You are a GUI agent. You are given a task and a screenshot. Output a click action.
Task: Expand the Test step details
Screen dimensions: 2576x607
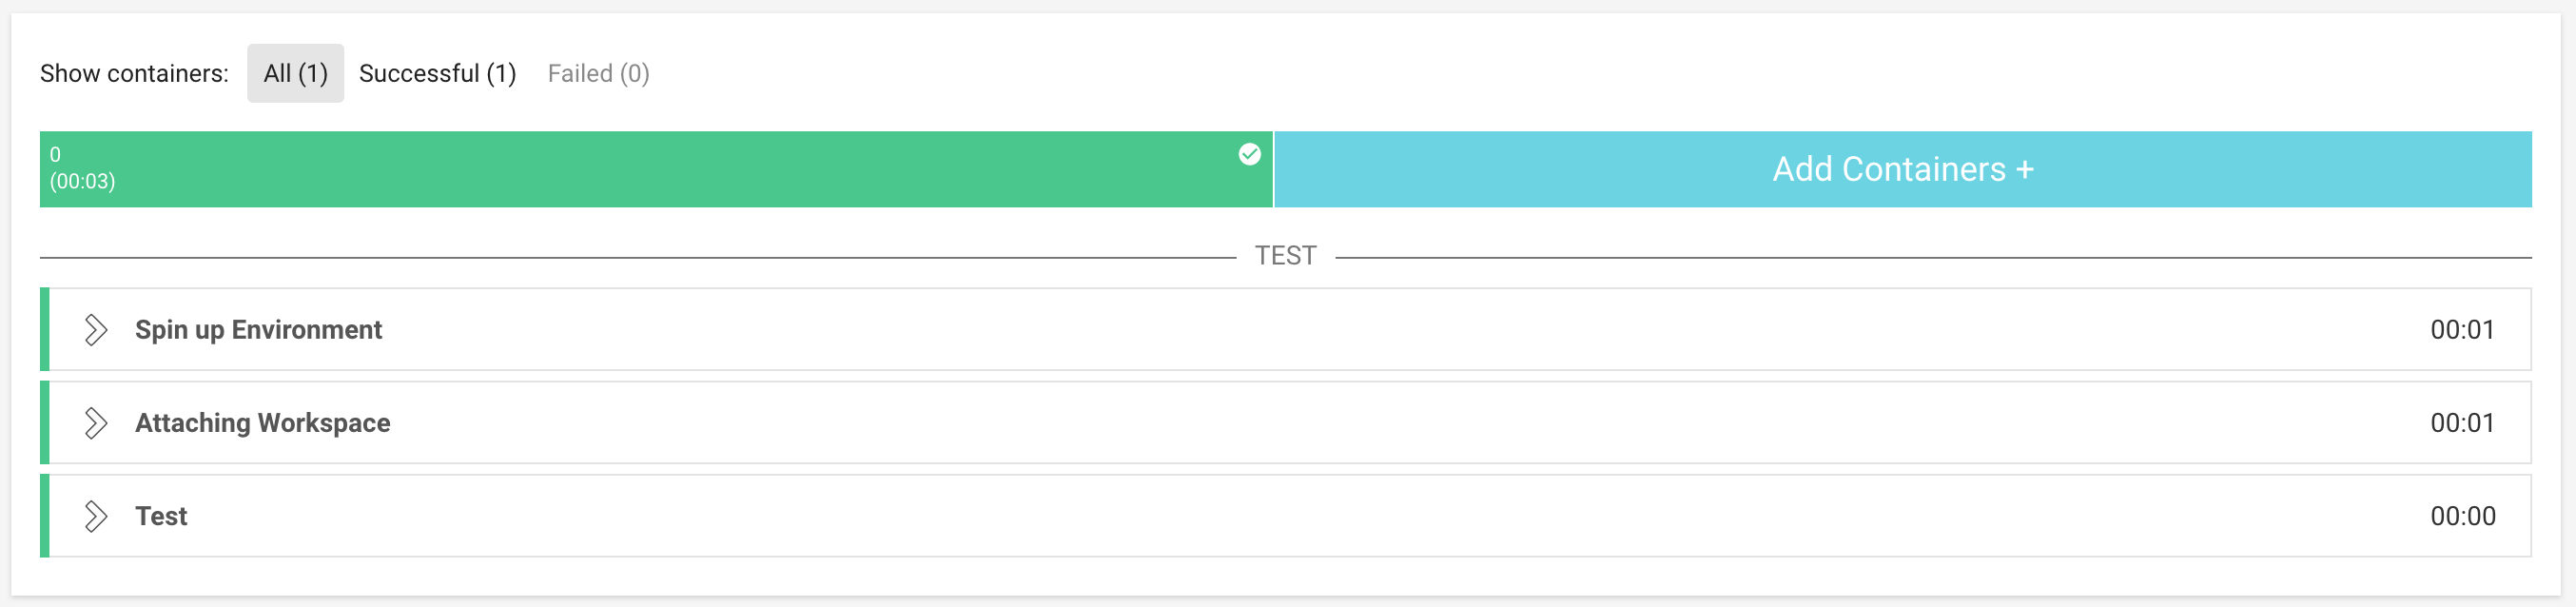97,516
